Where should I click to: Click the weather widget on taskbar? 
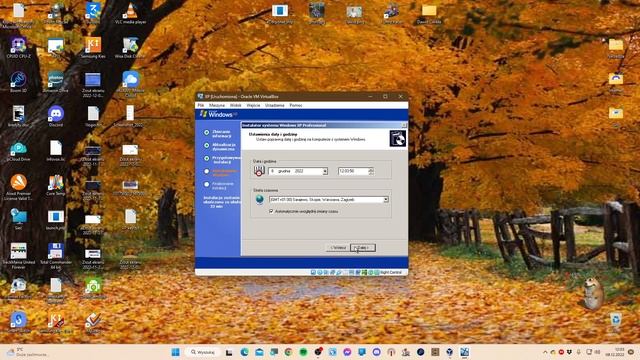(27, 352)
